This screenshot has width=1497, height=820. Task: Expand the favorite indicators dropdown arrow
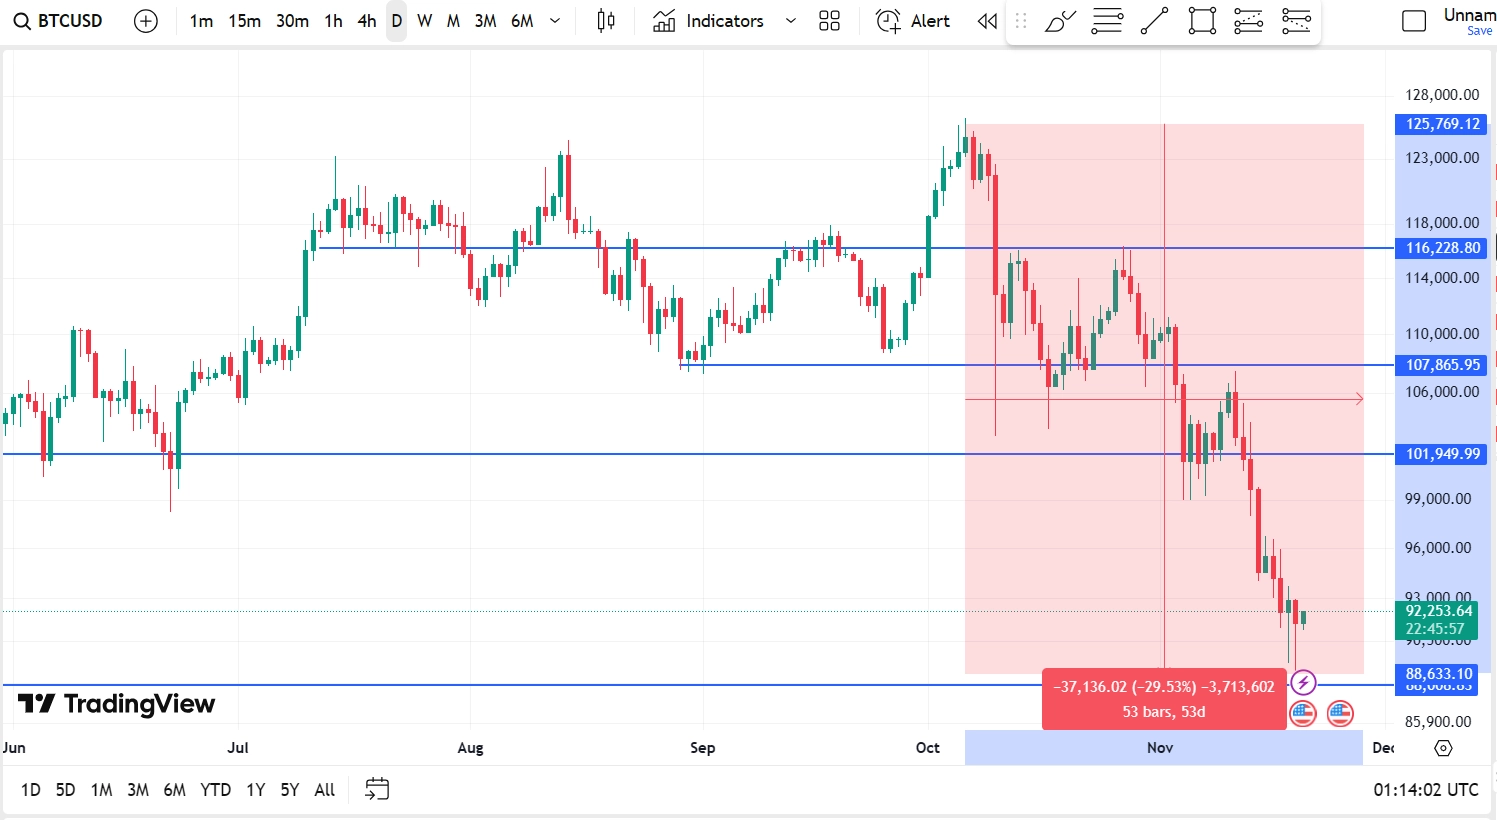pos(791,21)
